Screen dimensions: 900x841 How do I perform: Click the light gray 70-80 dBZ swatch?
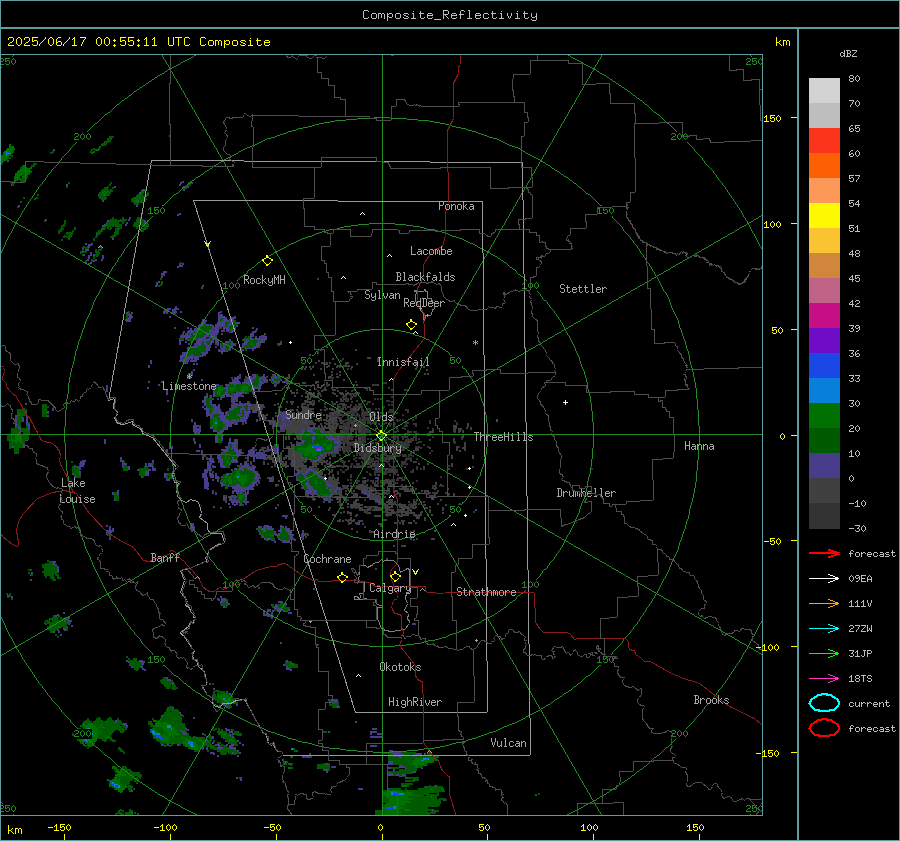(824, 91)
